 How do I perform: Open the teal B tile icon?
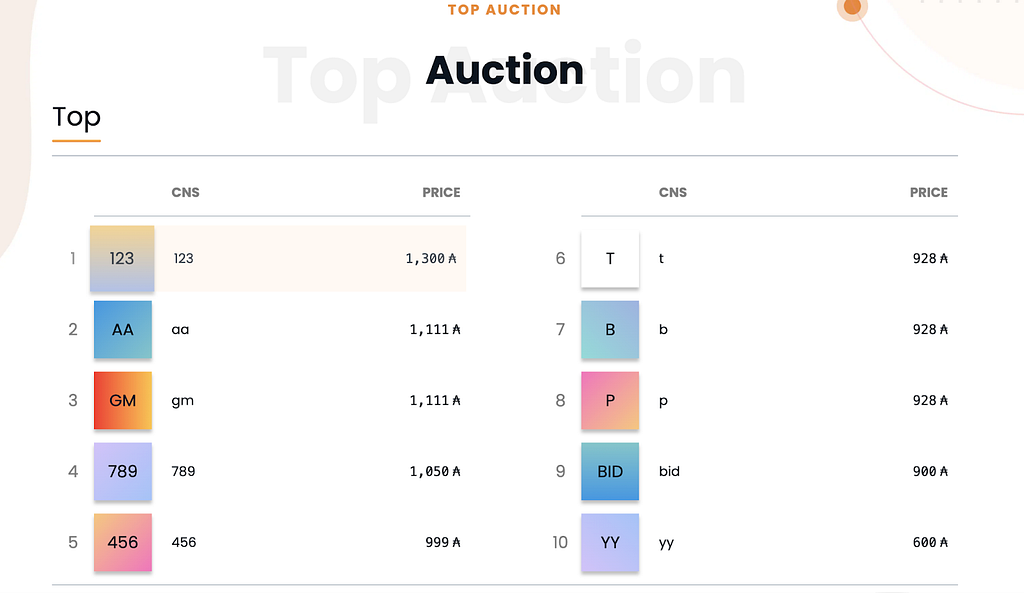point(610,330)
